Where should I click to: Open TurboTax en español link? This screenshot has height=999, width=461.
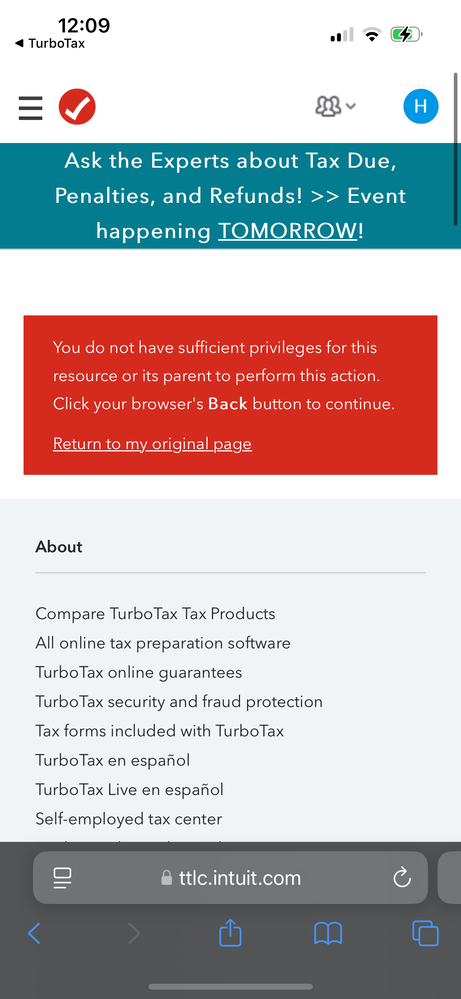(x=113, y=761)
